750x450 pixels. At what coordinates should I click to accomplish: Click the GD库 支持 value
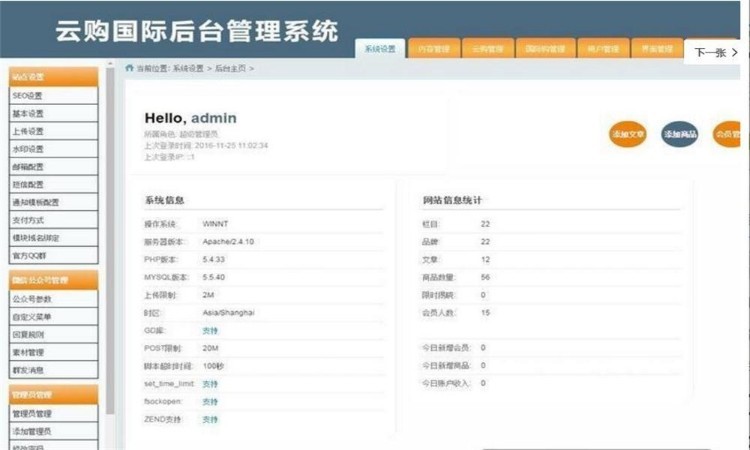210,330
